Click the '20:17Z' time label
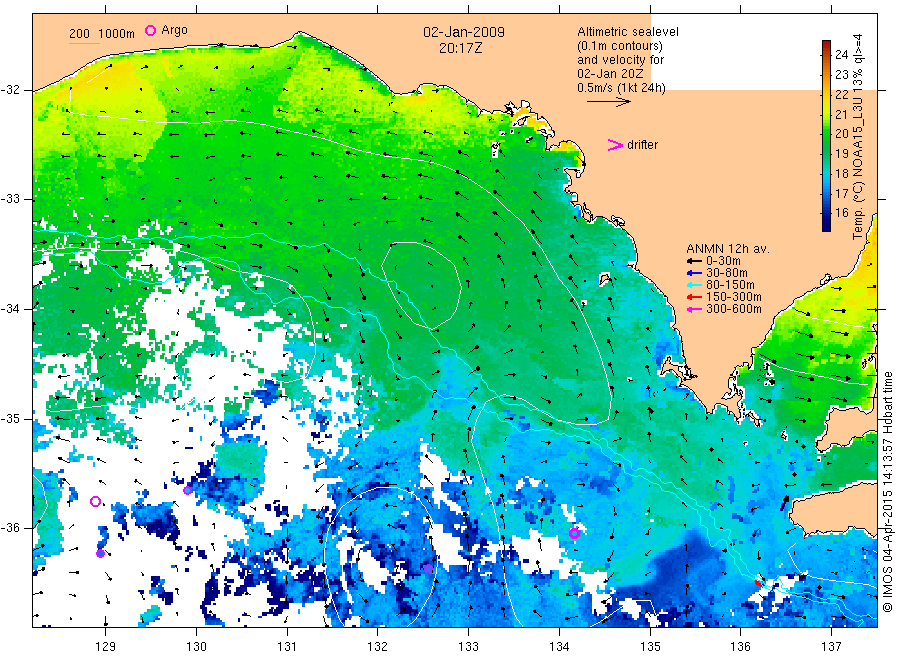 click(x=460, y=48)
